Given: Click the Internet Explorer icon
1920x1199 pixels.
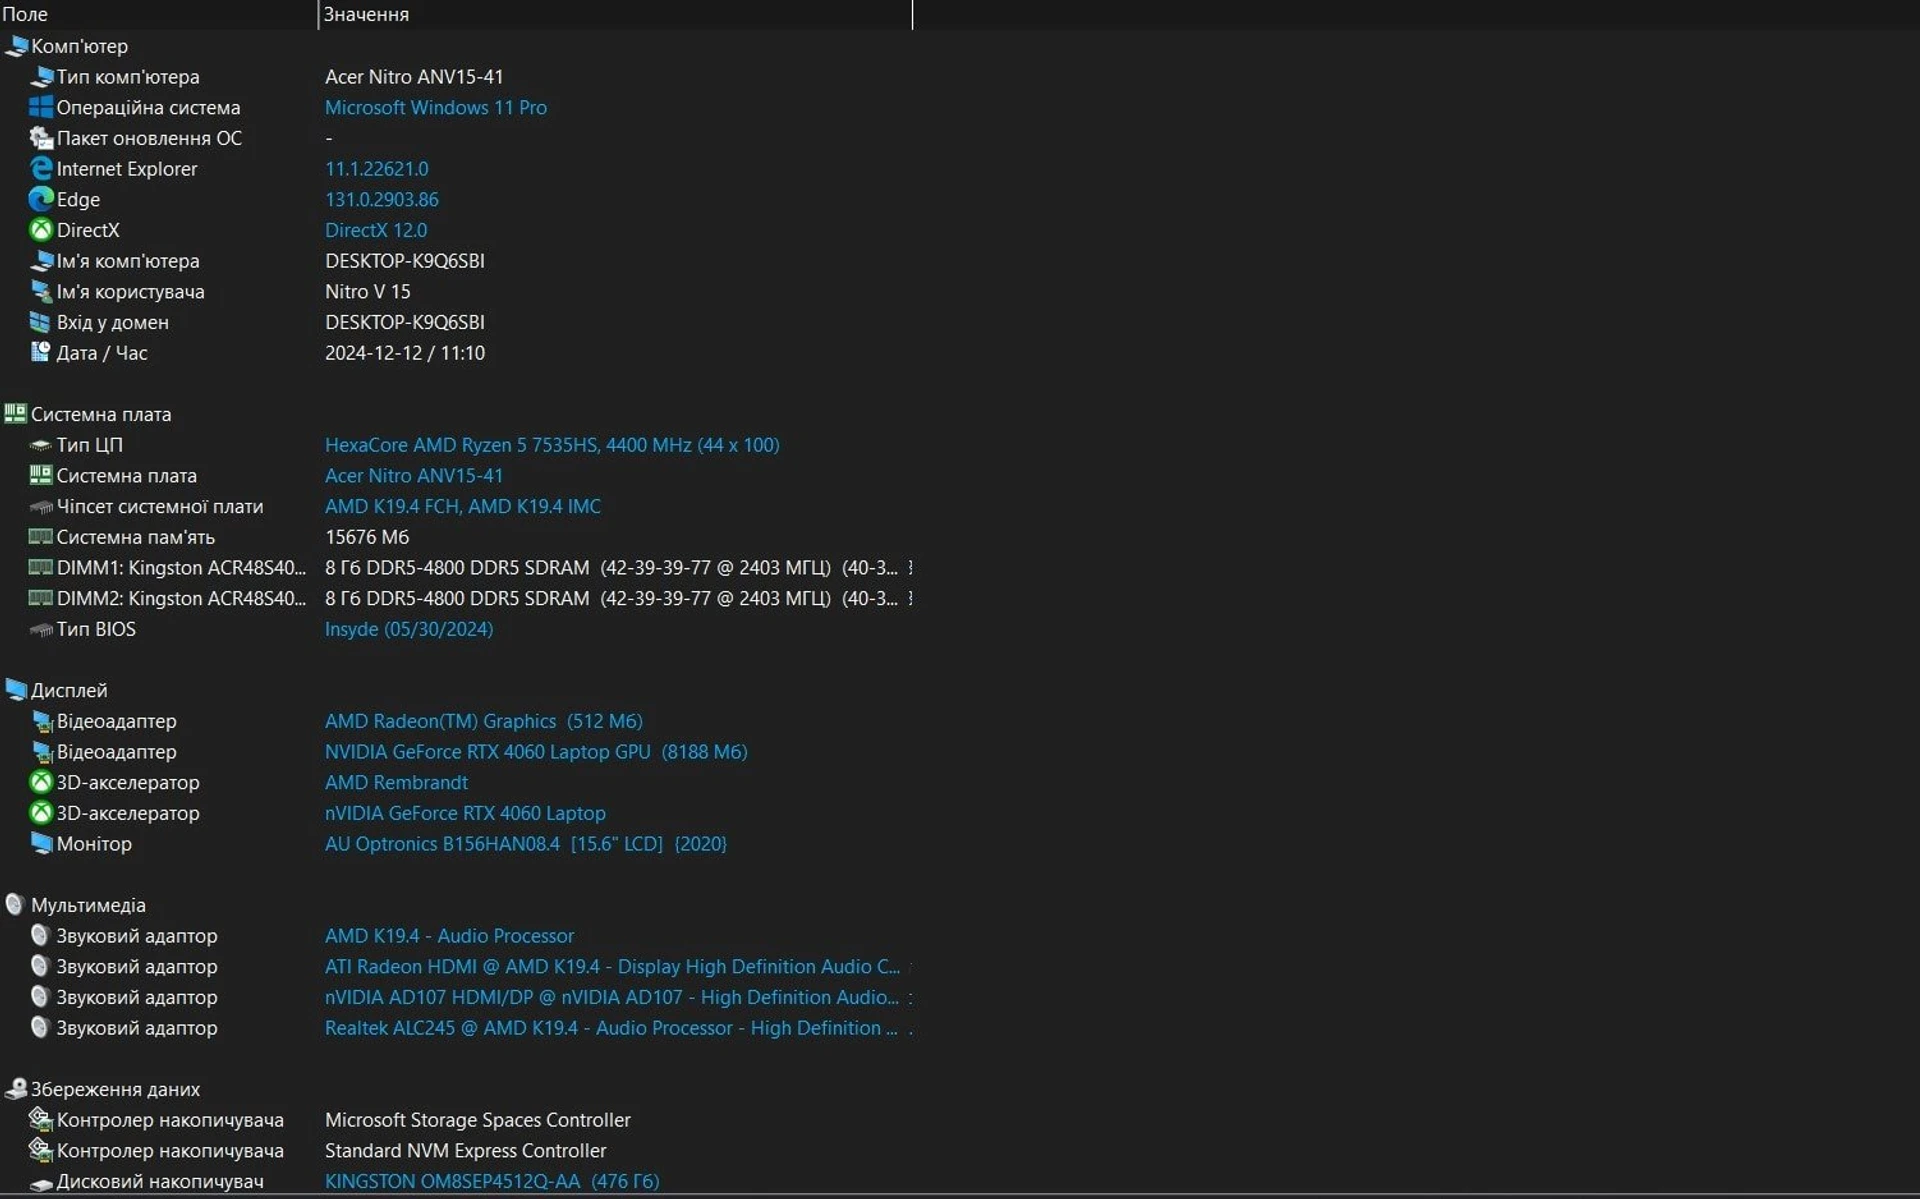Looking at the screenshot, I should pos(41,169).
